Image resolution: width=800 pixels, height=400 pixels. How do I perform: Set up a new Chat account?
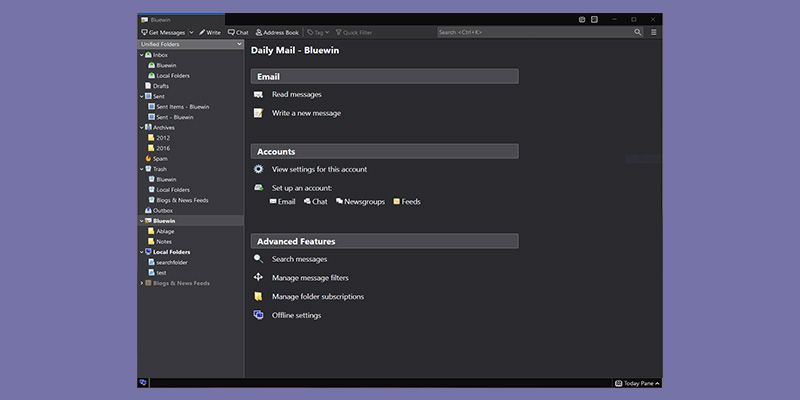click(316, 202)
